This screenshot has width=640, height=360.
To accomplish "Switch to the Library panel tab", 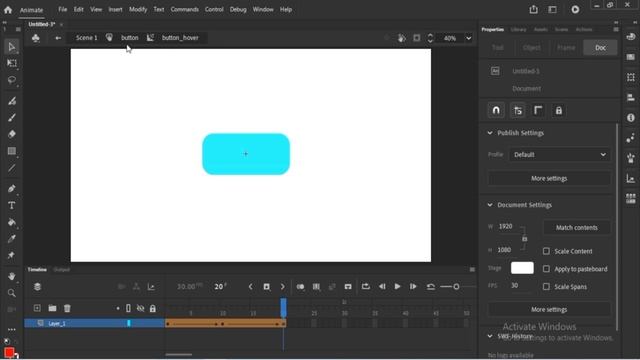I will pos(518,29).
